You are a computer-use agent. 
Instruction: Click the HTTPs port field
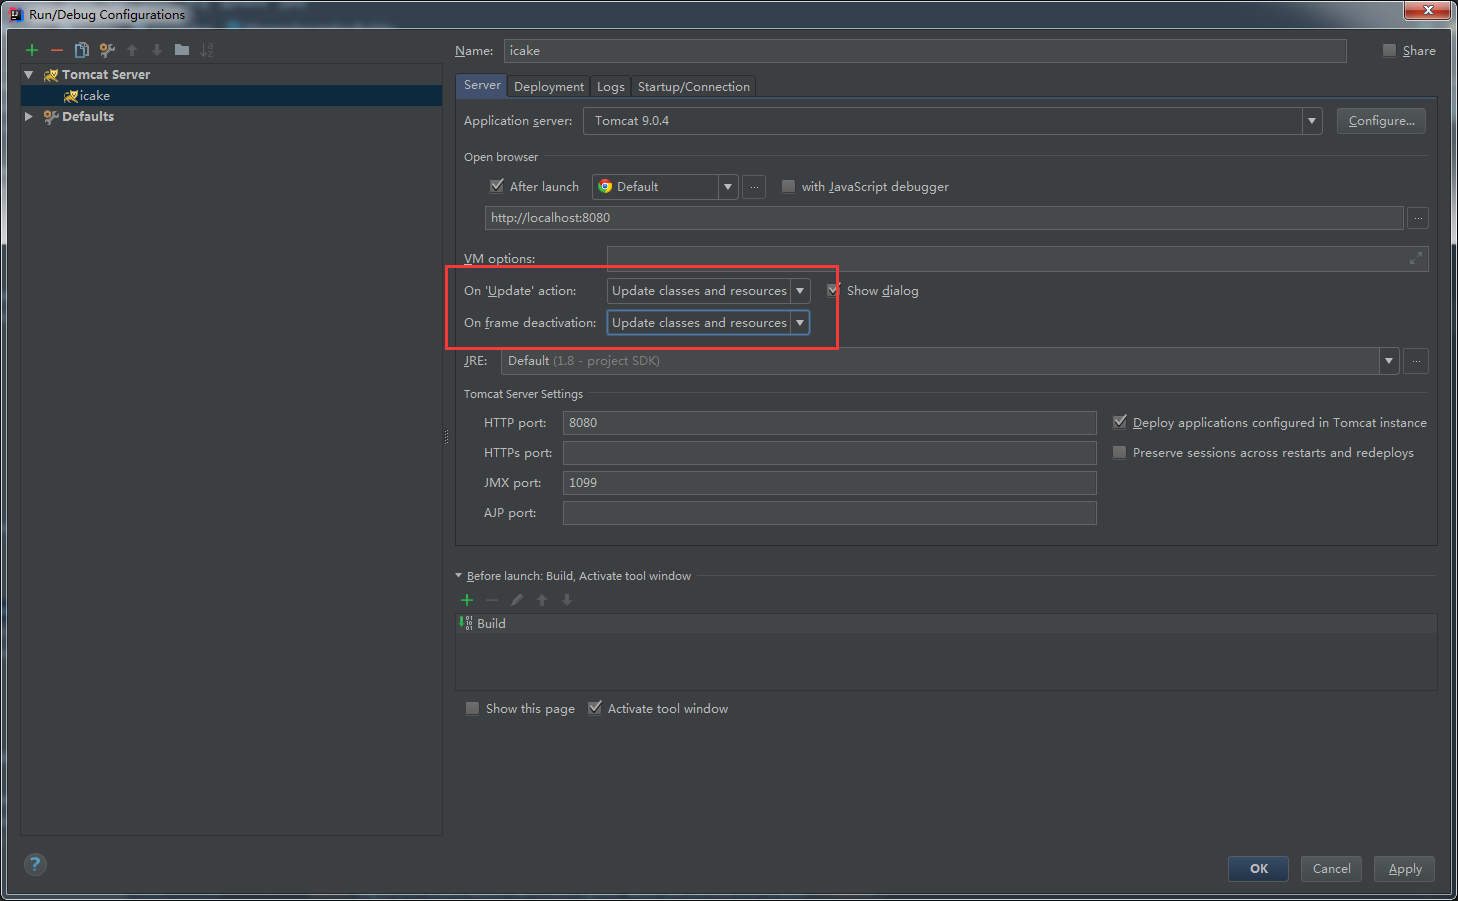830,453
